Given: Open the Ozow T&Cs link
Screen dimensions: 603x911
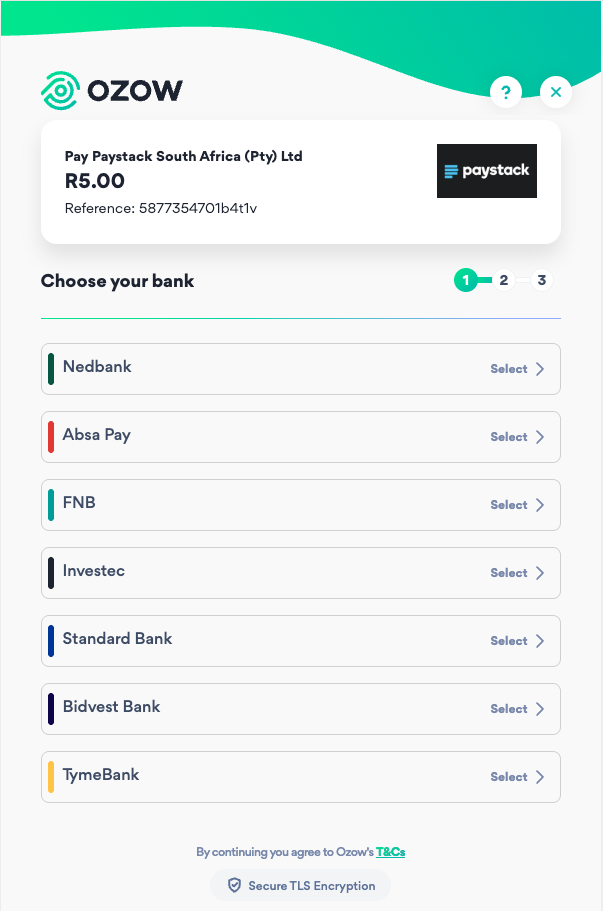Looking at the screenshot, I should pos(390,852).
